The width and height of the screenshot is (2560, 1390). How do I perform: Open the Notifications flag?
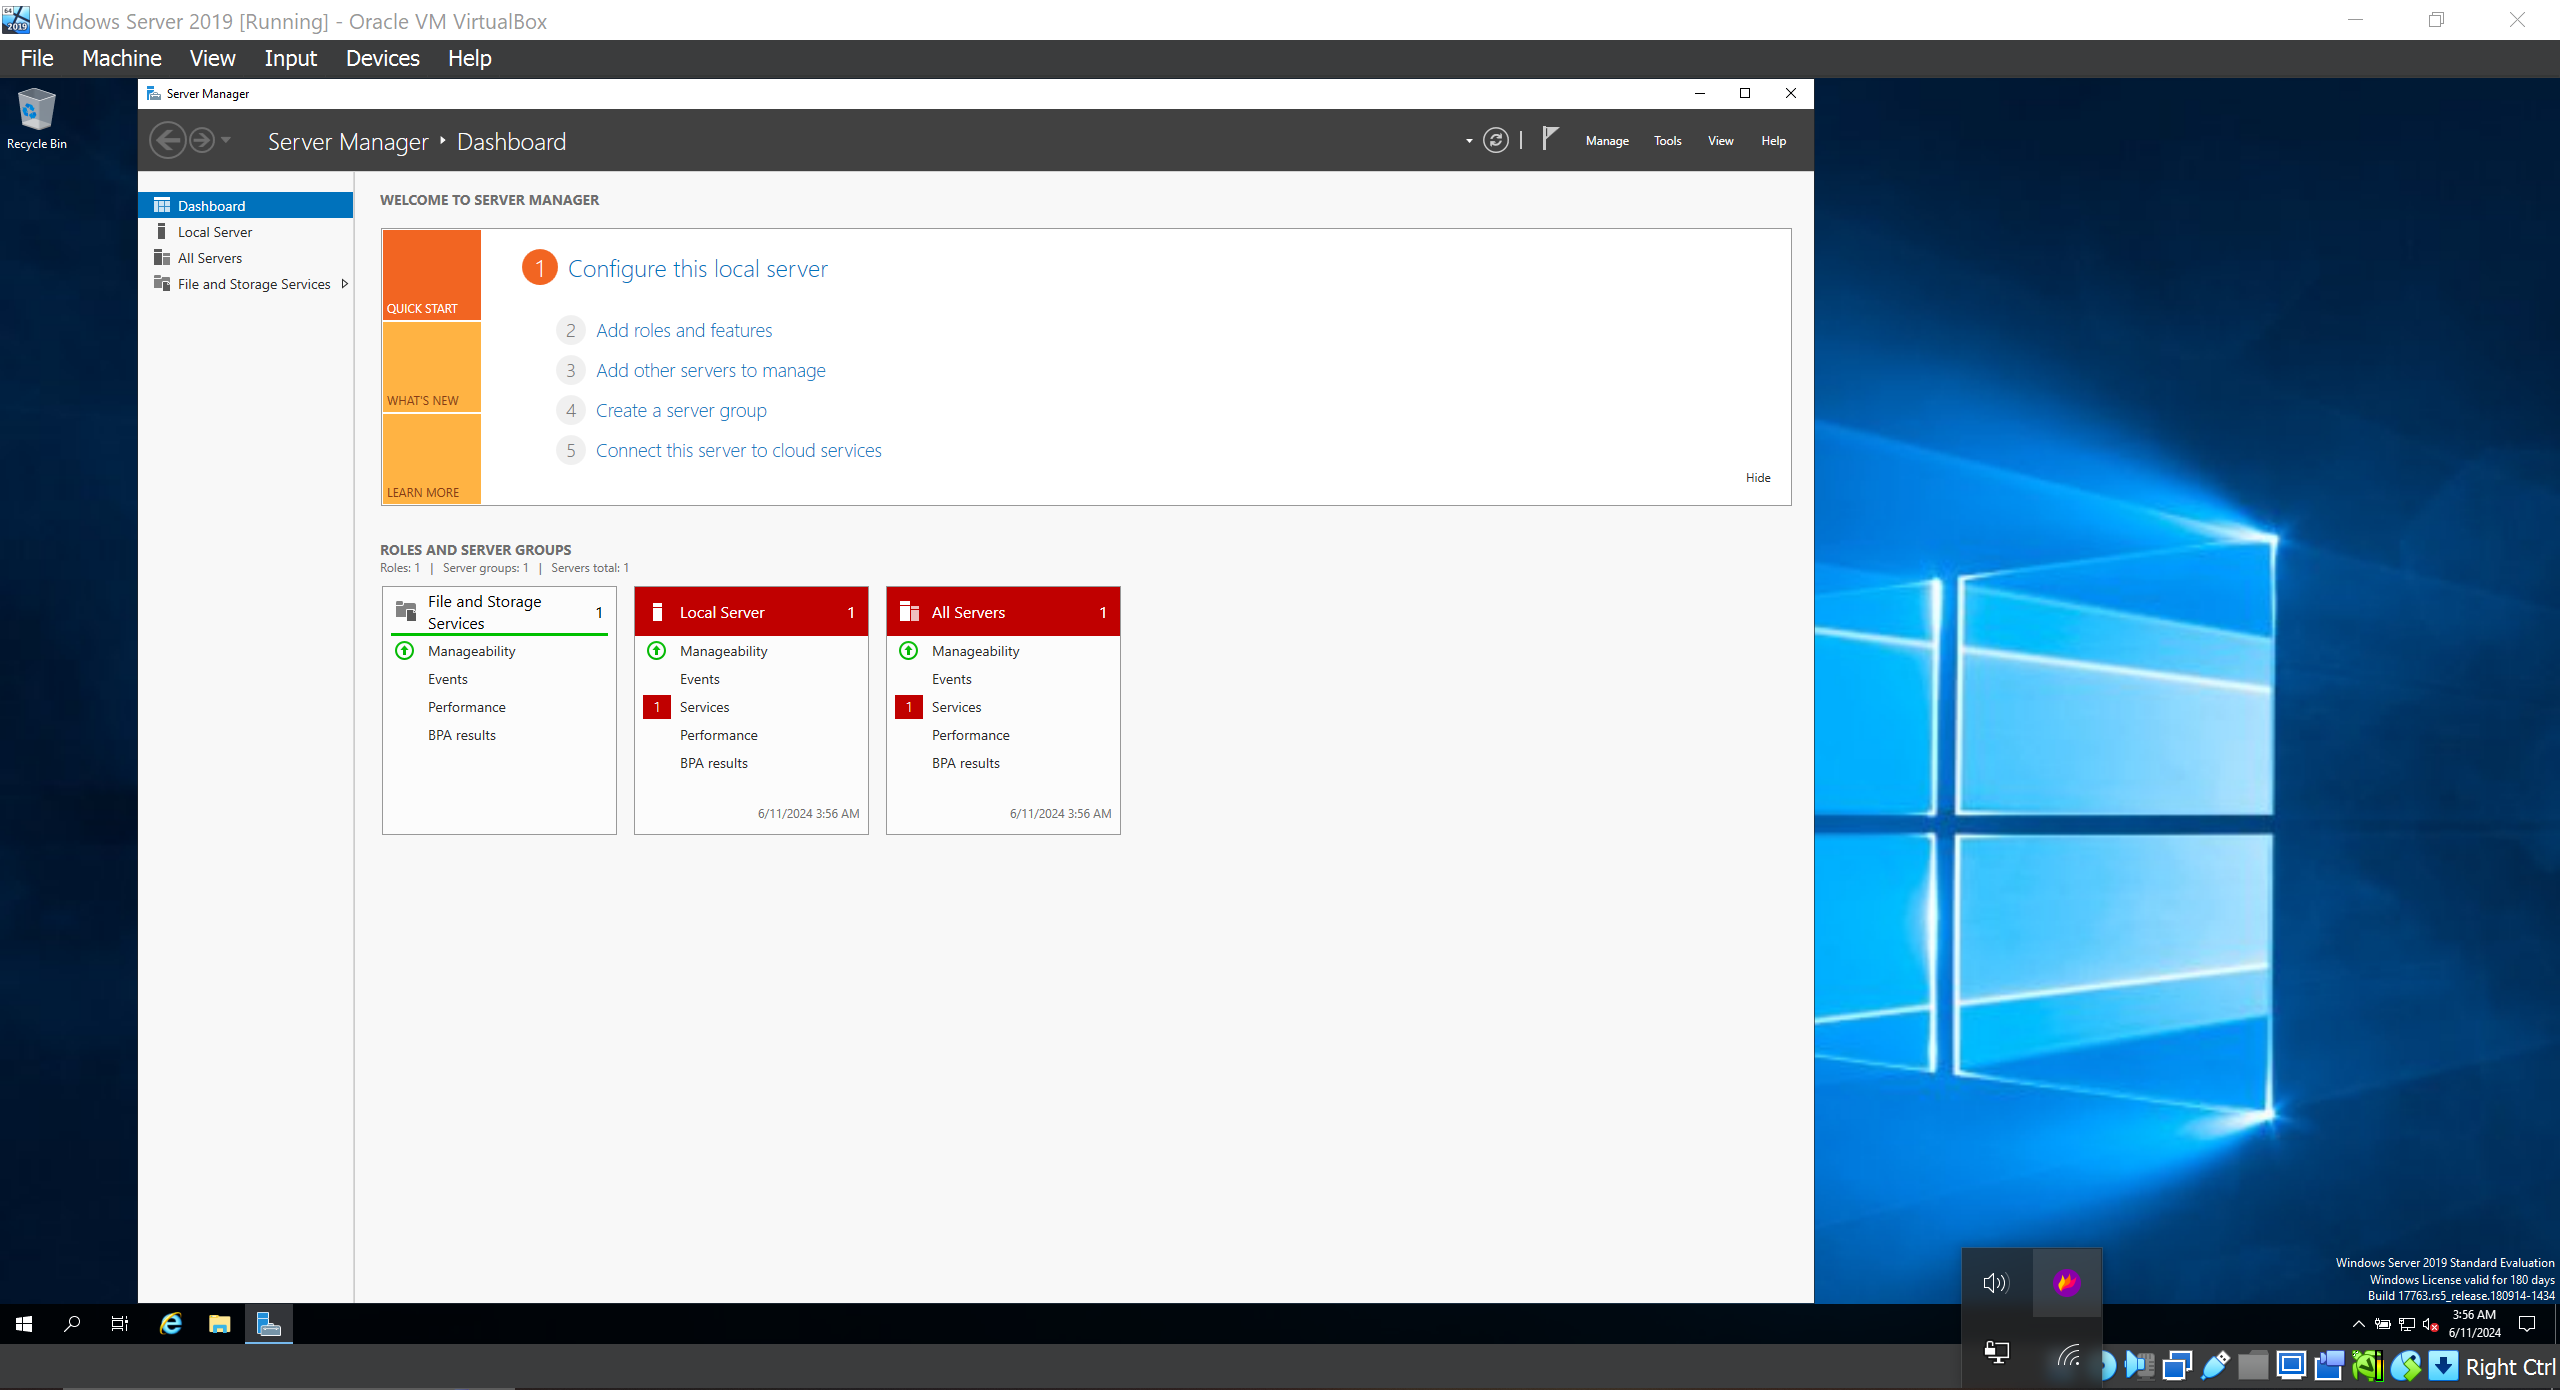pyautogui.click(x=1550, y=140)
